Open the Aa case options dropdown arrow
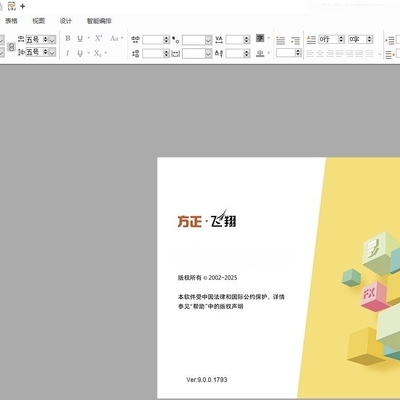The height and width of the screenshot is (400, 400). coord(122,38)
